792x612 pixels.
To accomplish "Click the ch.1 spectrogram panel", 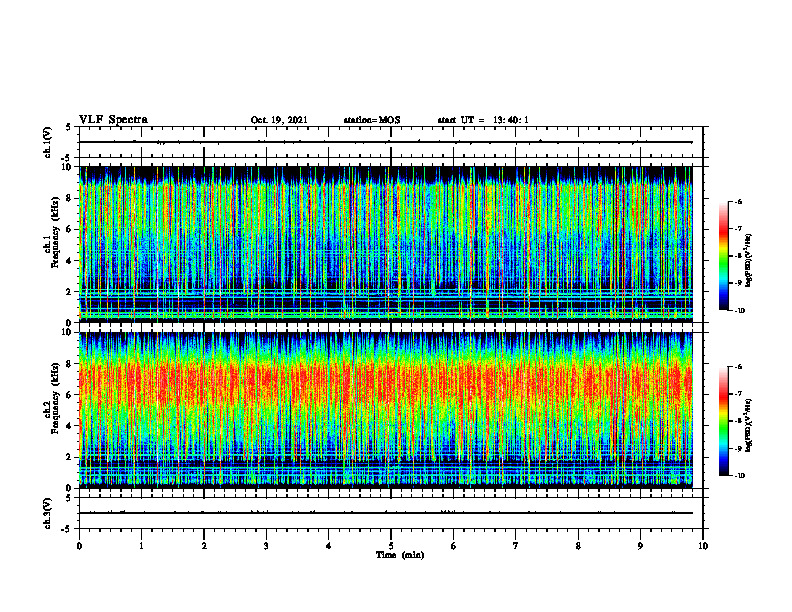I will (391, 244).
